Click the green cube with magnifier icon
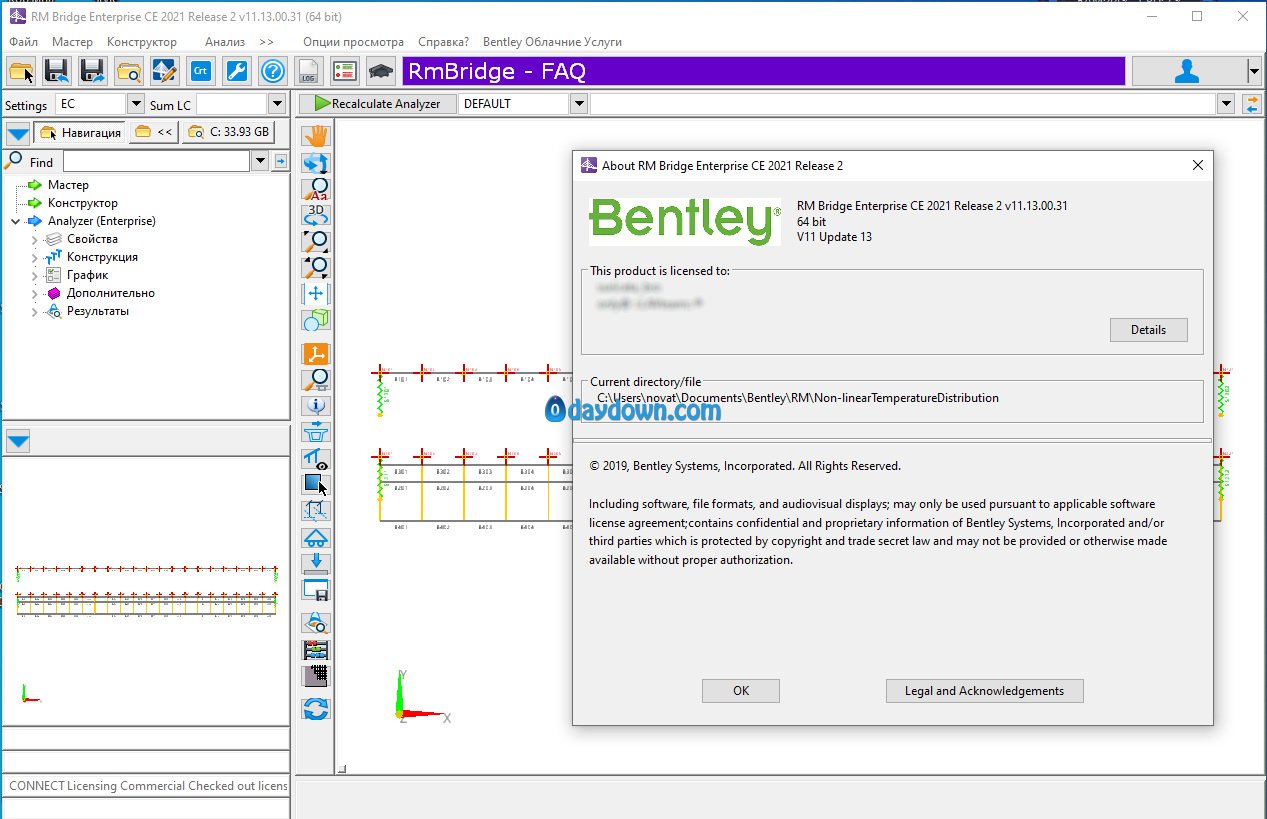The height and width of the screenshot is (819, 1267). click(316, 320)
